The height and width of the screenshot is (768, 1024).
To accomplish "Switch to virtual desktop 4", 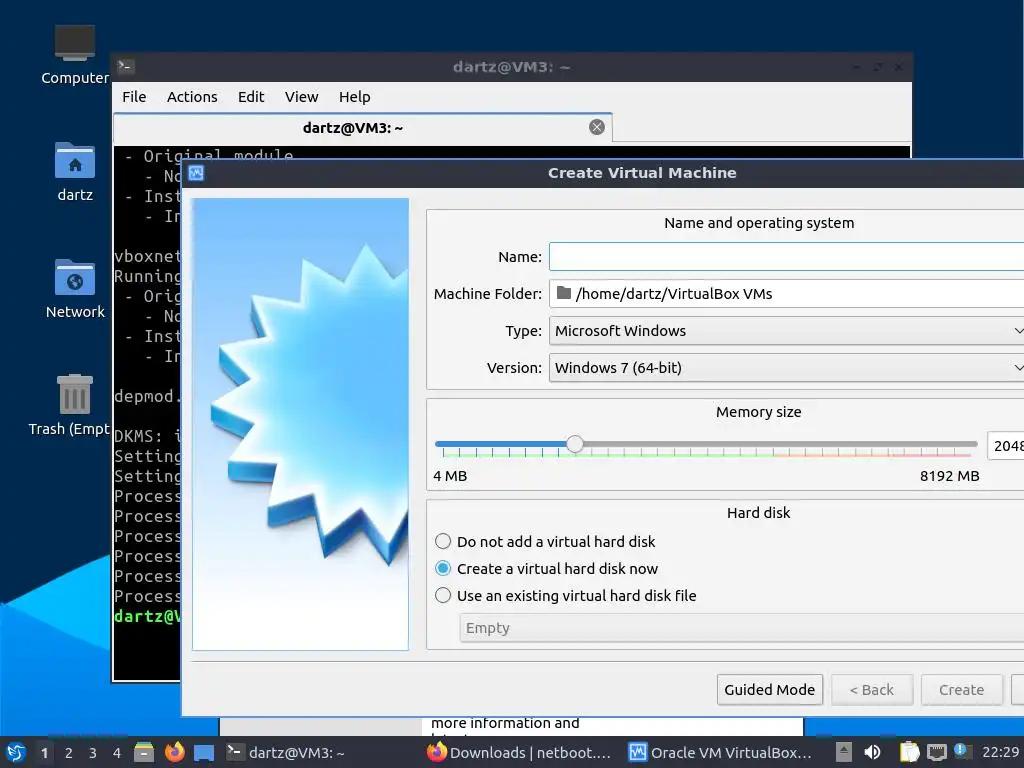I will (x=117, y=753).
